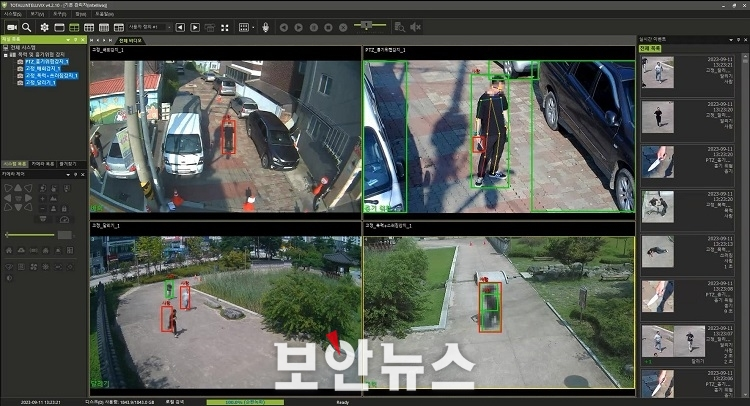This screenshot has height=406, width=750.
Task: Select 고정_배회감지_1 camera in tree
Action: click(x=43, y=69)
